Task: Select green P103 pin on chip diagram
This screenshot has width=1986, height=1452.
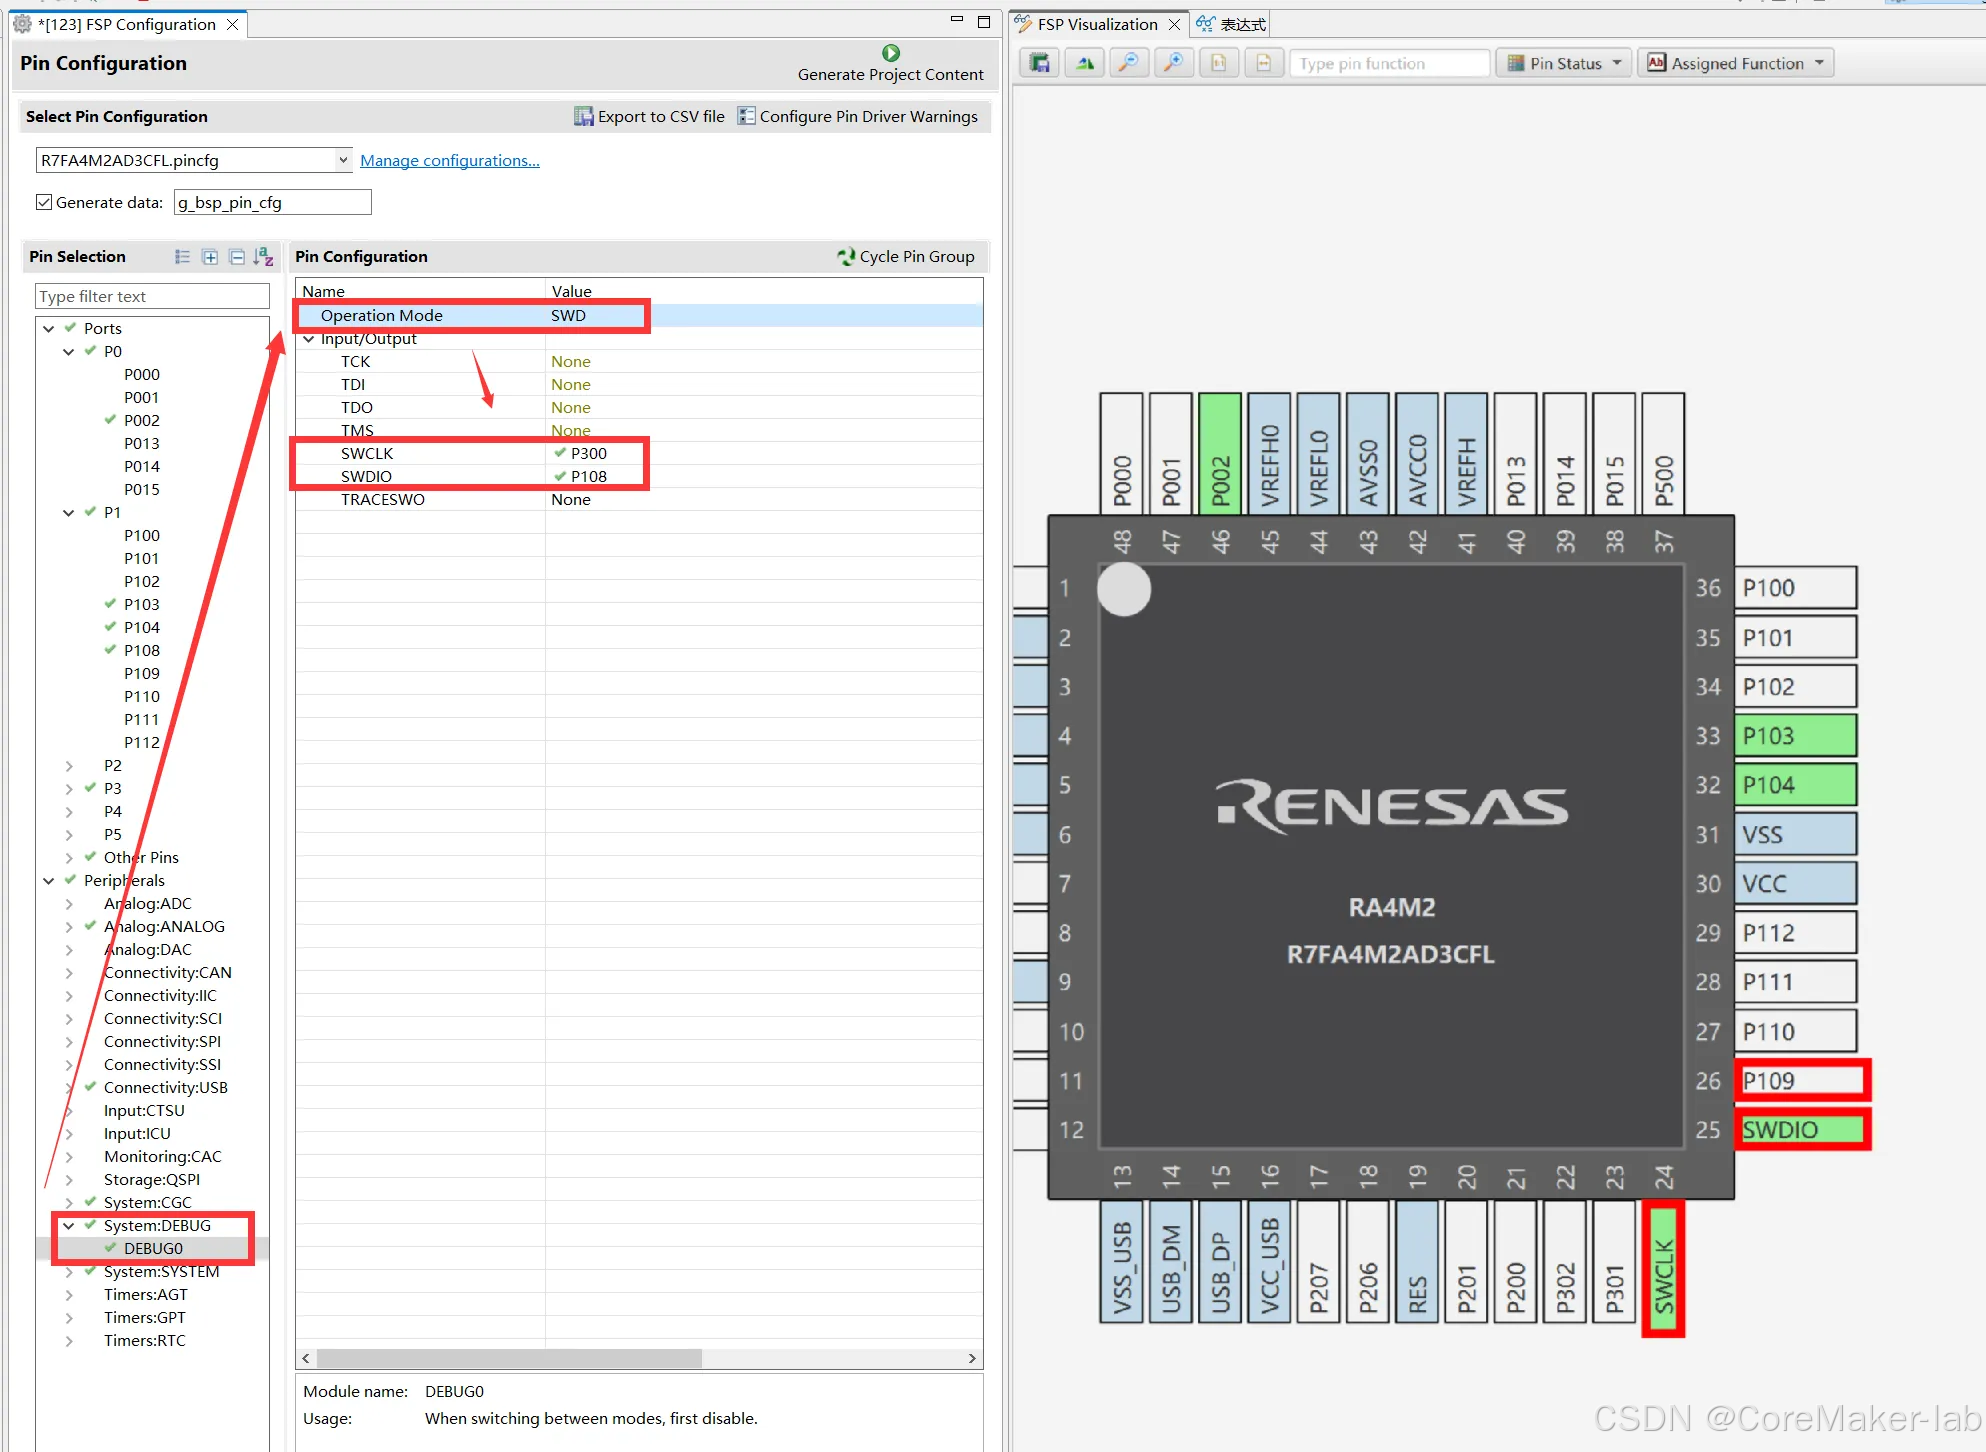Action: pyautogui.click(x=1796, y=736)
